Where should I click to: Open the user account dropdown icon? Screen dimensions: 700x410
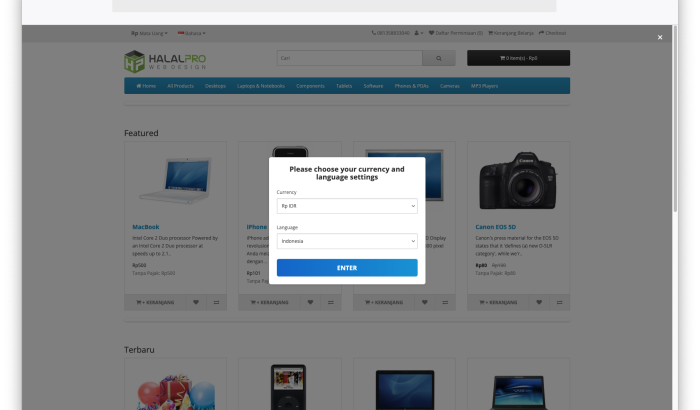pos(418,33)
